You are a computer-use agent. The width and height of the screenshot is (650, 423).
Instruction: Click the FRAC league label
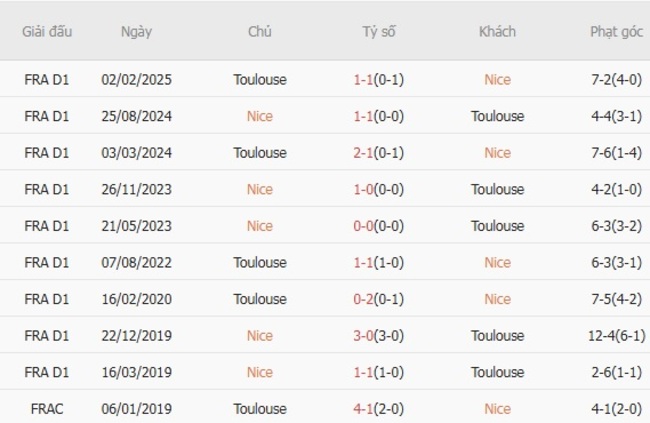click(46, 409)
